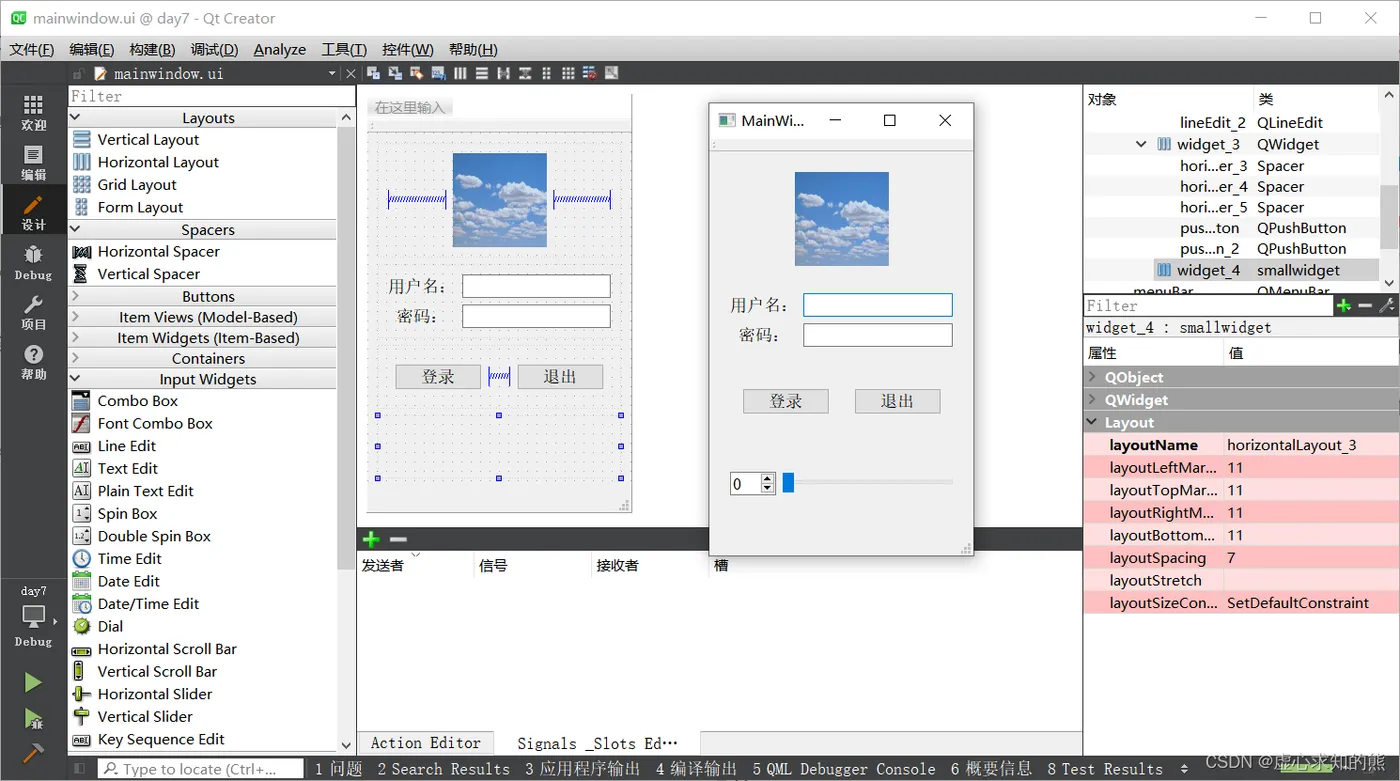Switch to 编辑 edit mode
This screenshot has width=1400, height=781.
33,162
